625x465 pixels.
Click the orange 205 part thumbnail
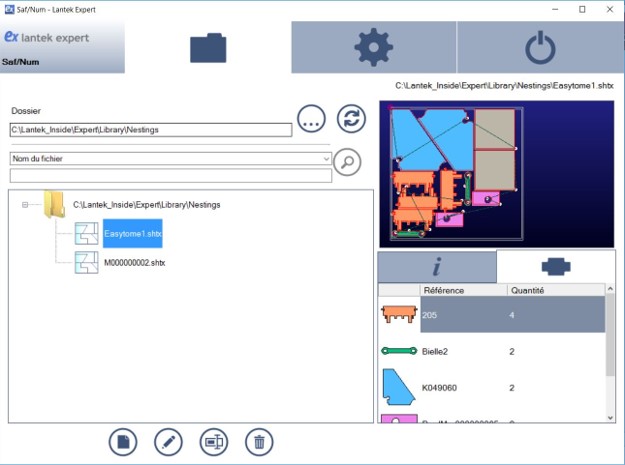(399, 314)
